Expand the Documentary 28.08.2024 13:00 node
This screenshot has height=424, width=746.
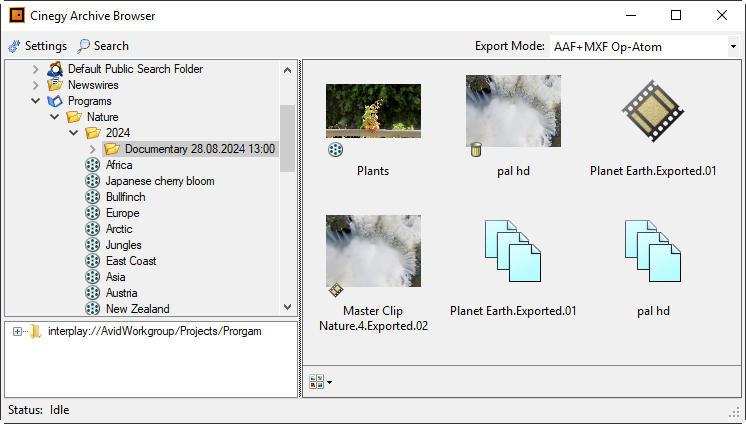point(93,149)
